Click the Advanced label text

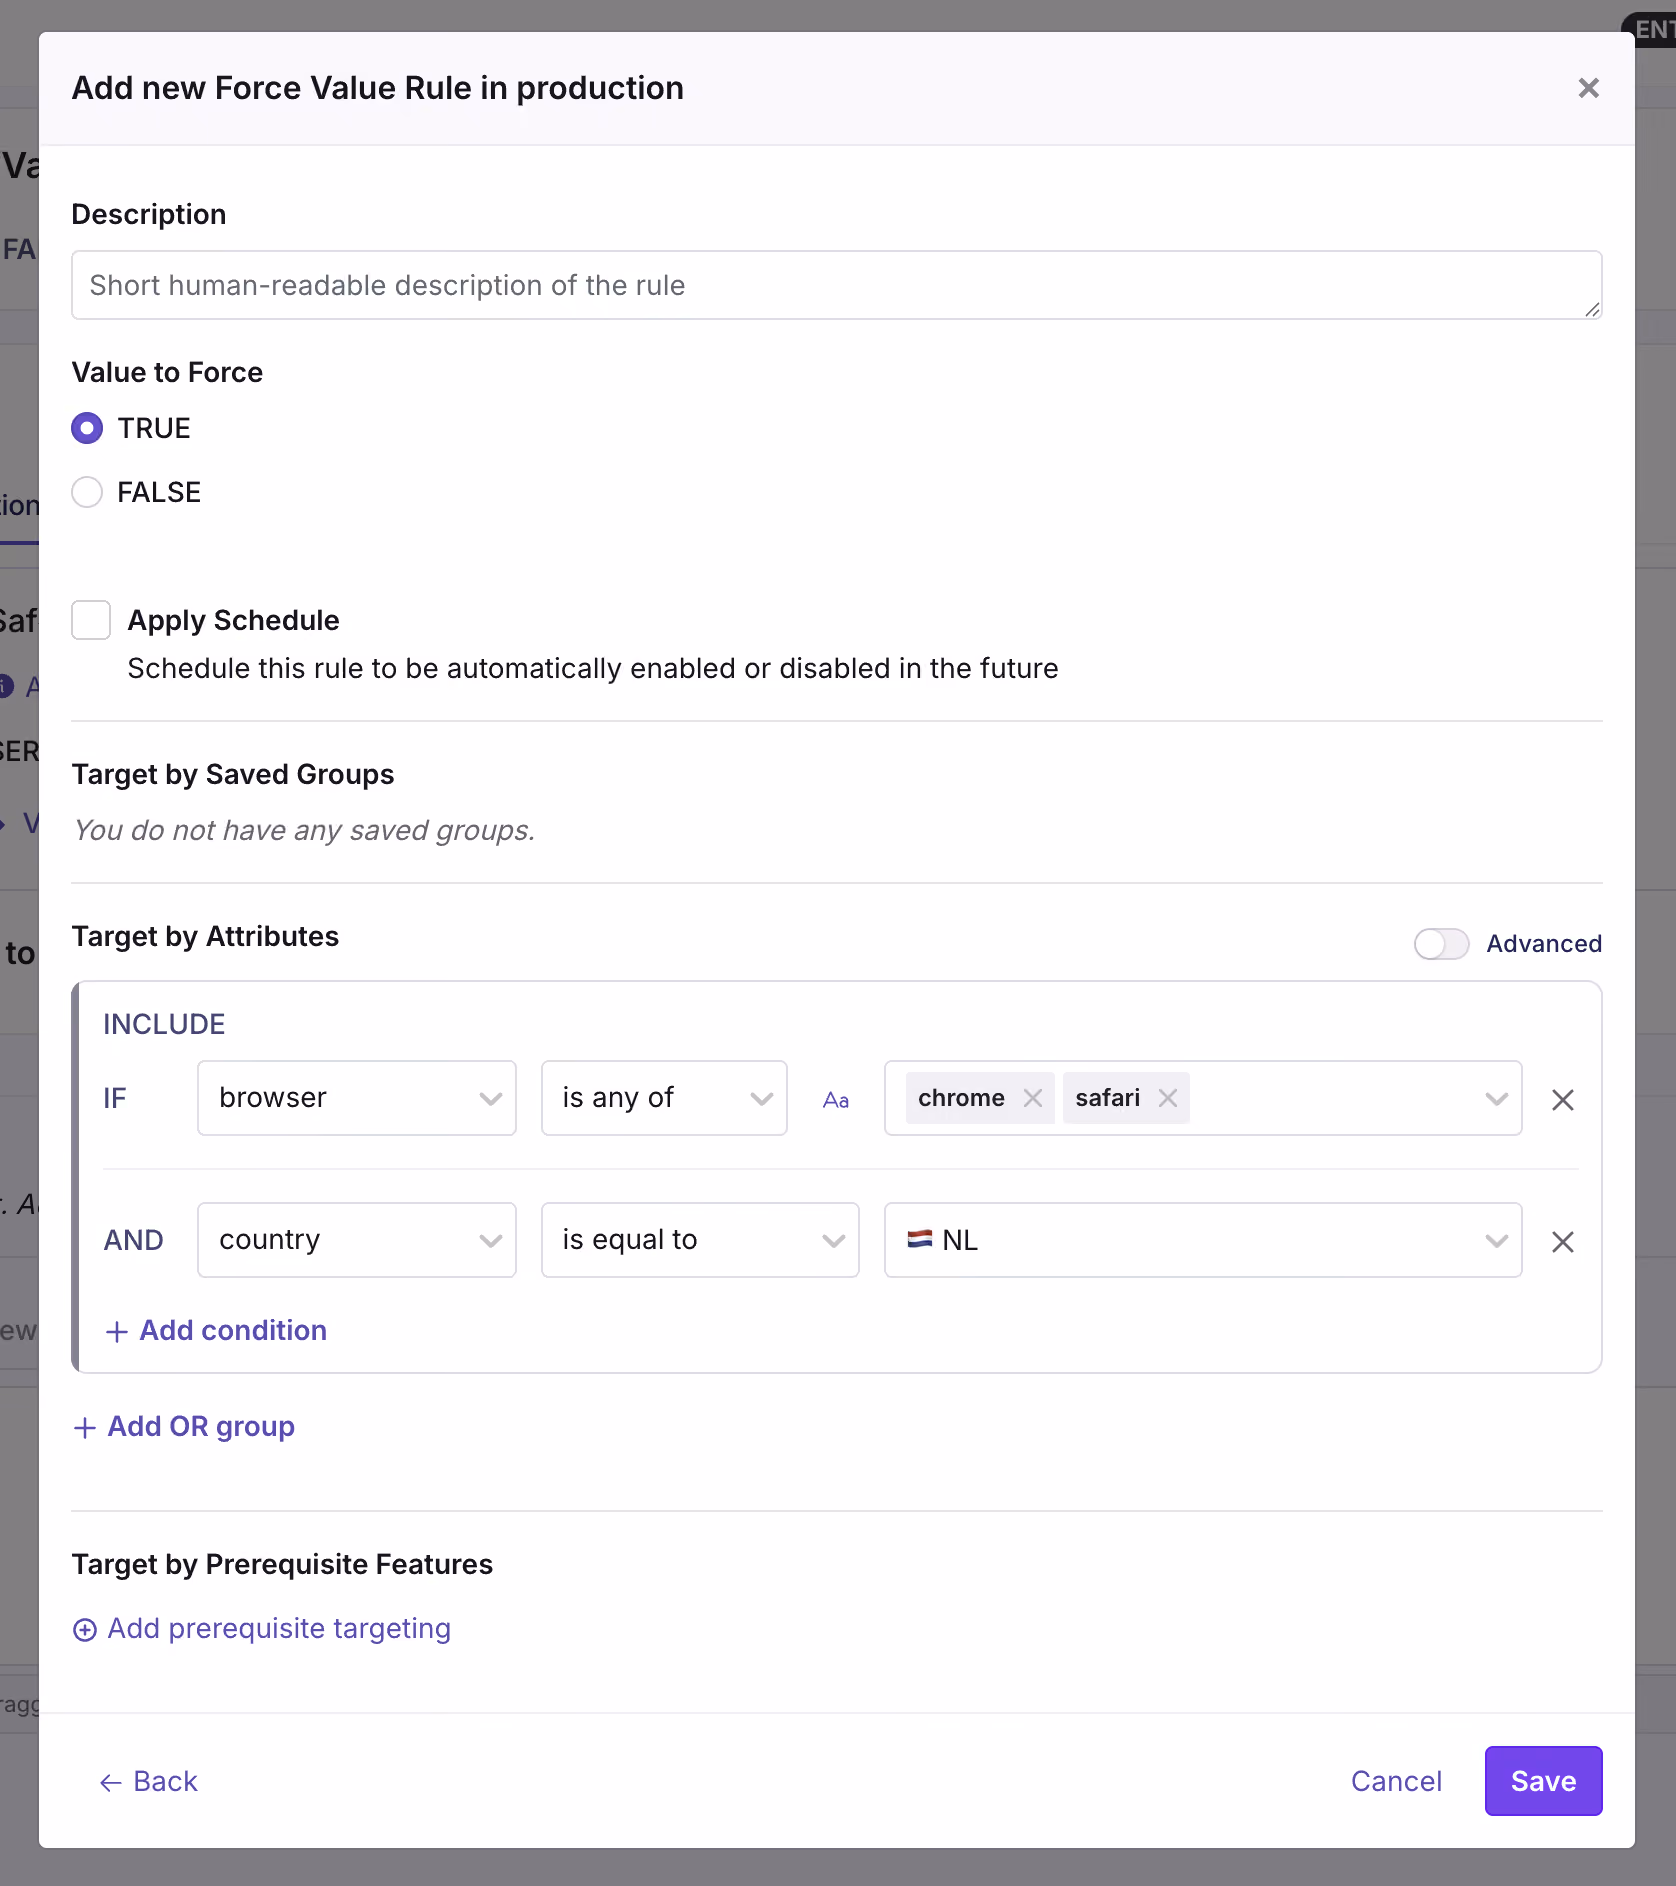click(1544, 943)
